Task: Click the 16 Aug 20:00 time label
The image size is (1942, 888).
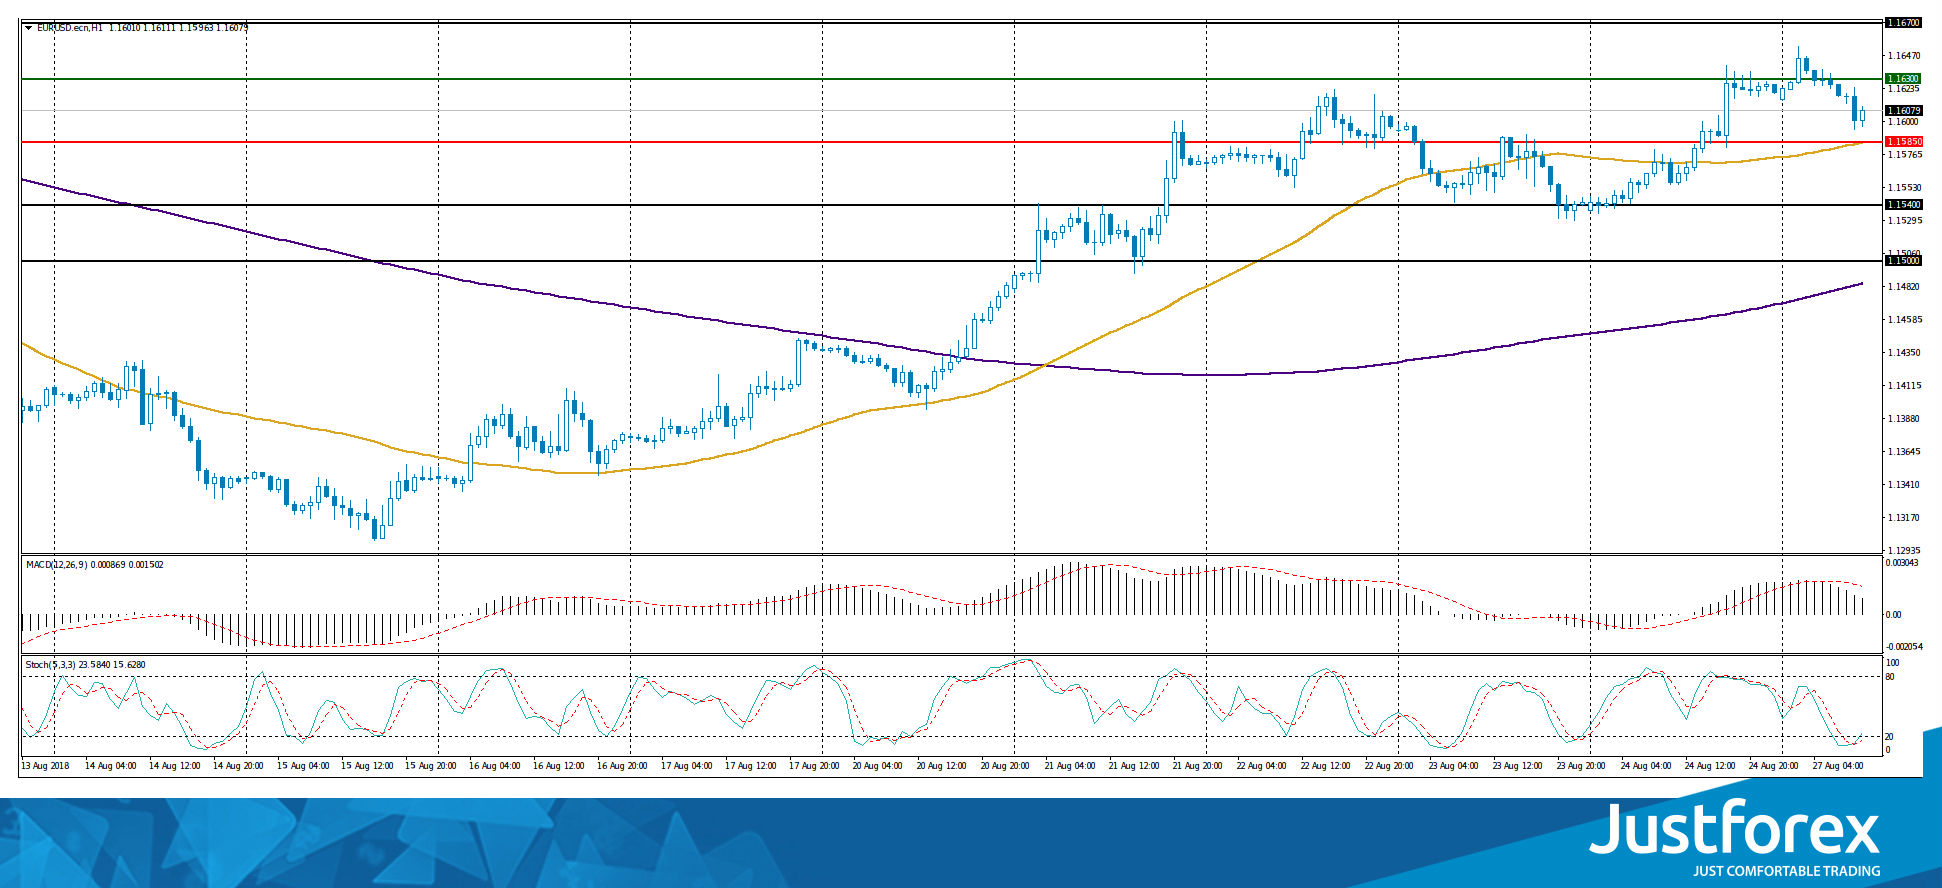Action: click(x=623, y=766)
